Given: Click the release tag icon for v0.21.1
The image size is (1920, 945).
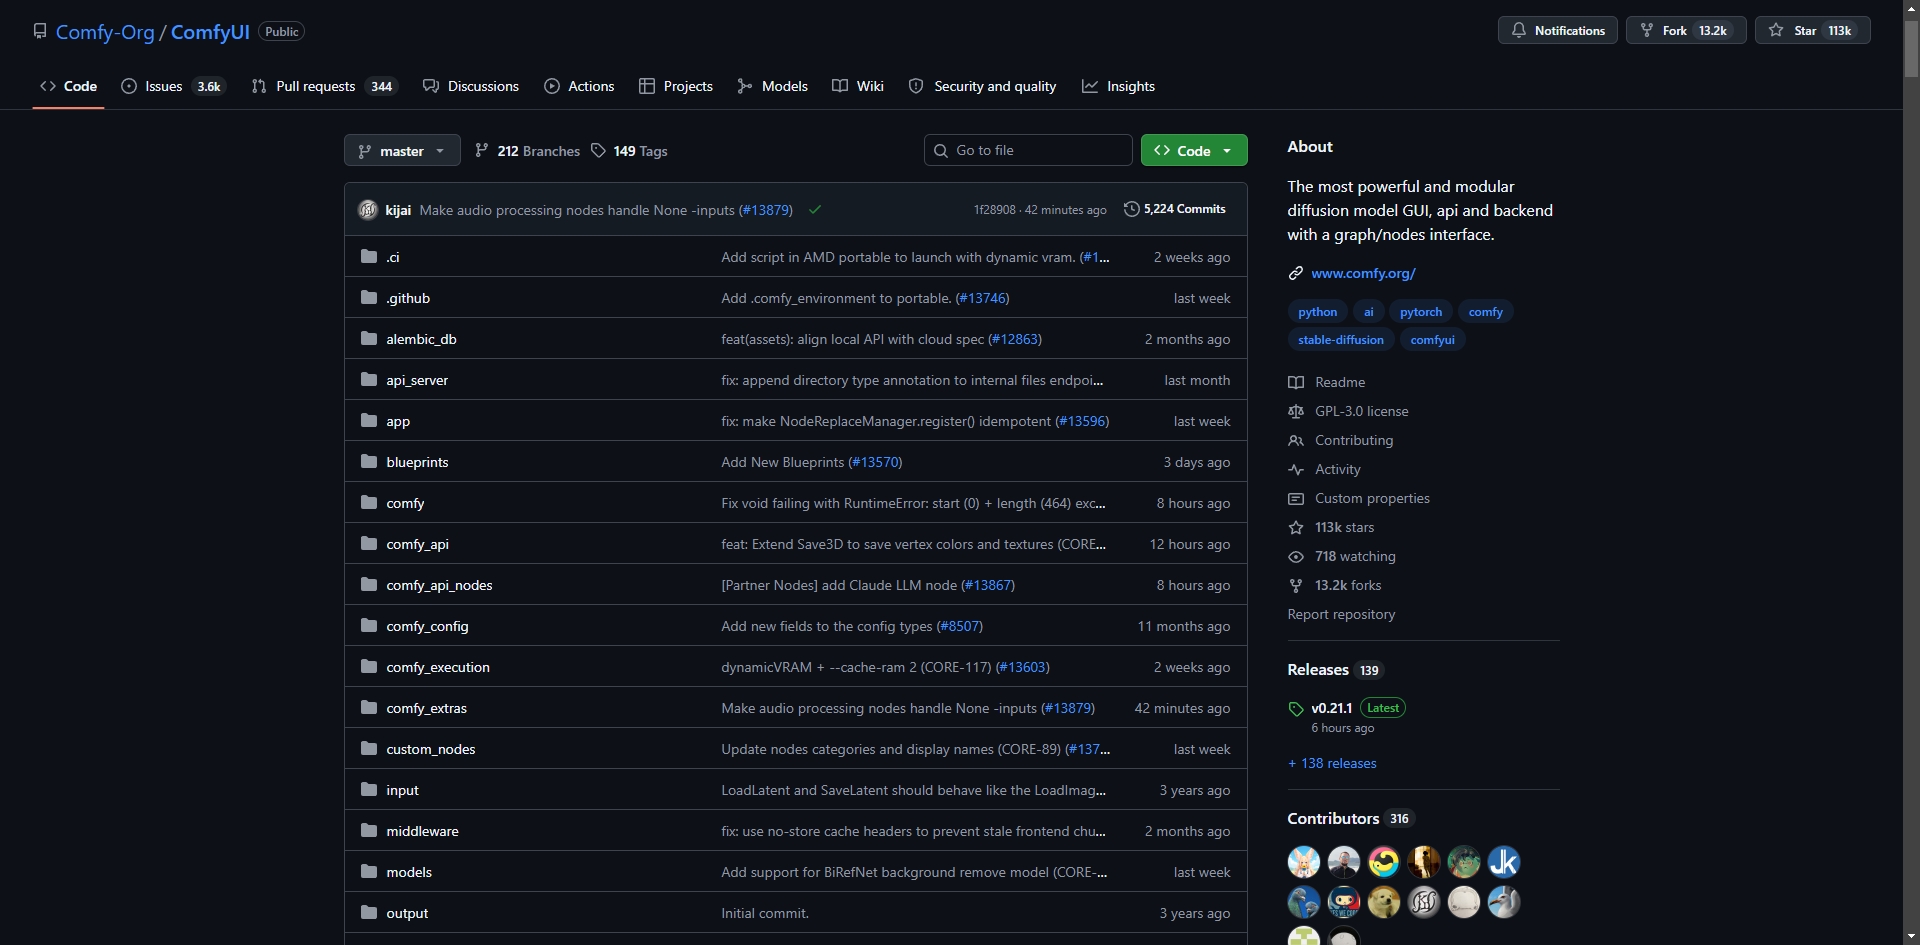Looking at the screenshot, I should point(1296,709).
